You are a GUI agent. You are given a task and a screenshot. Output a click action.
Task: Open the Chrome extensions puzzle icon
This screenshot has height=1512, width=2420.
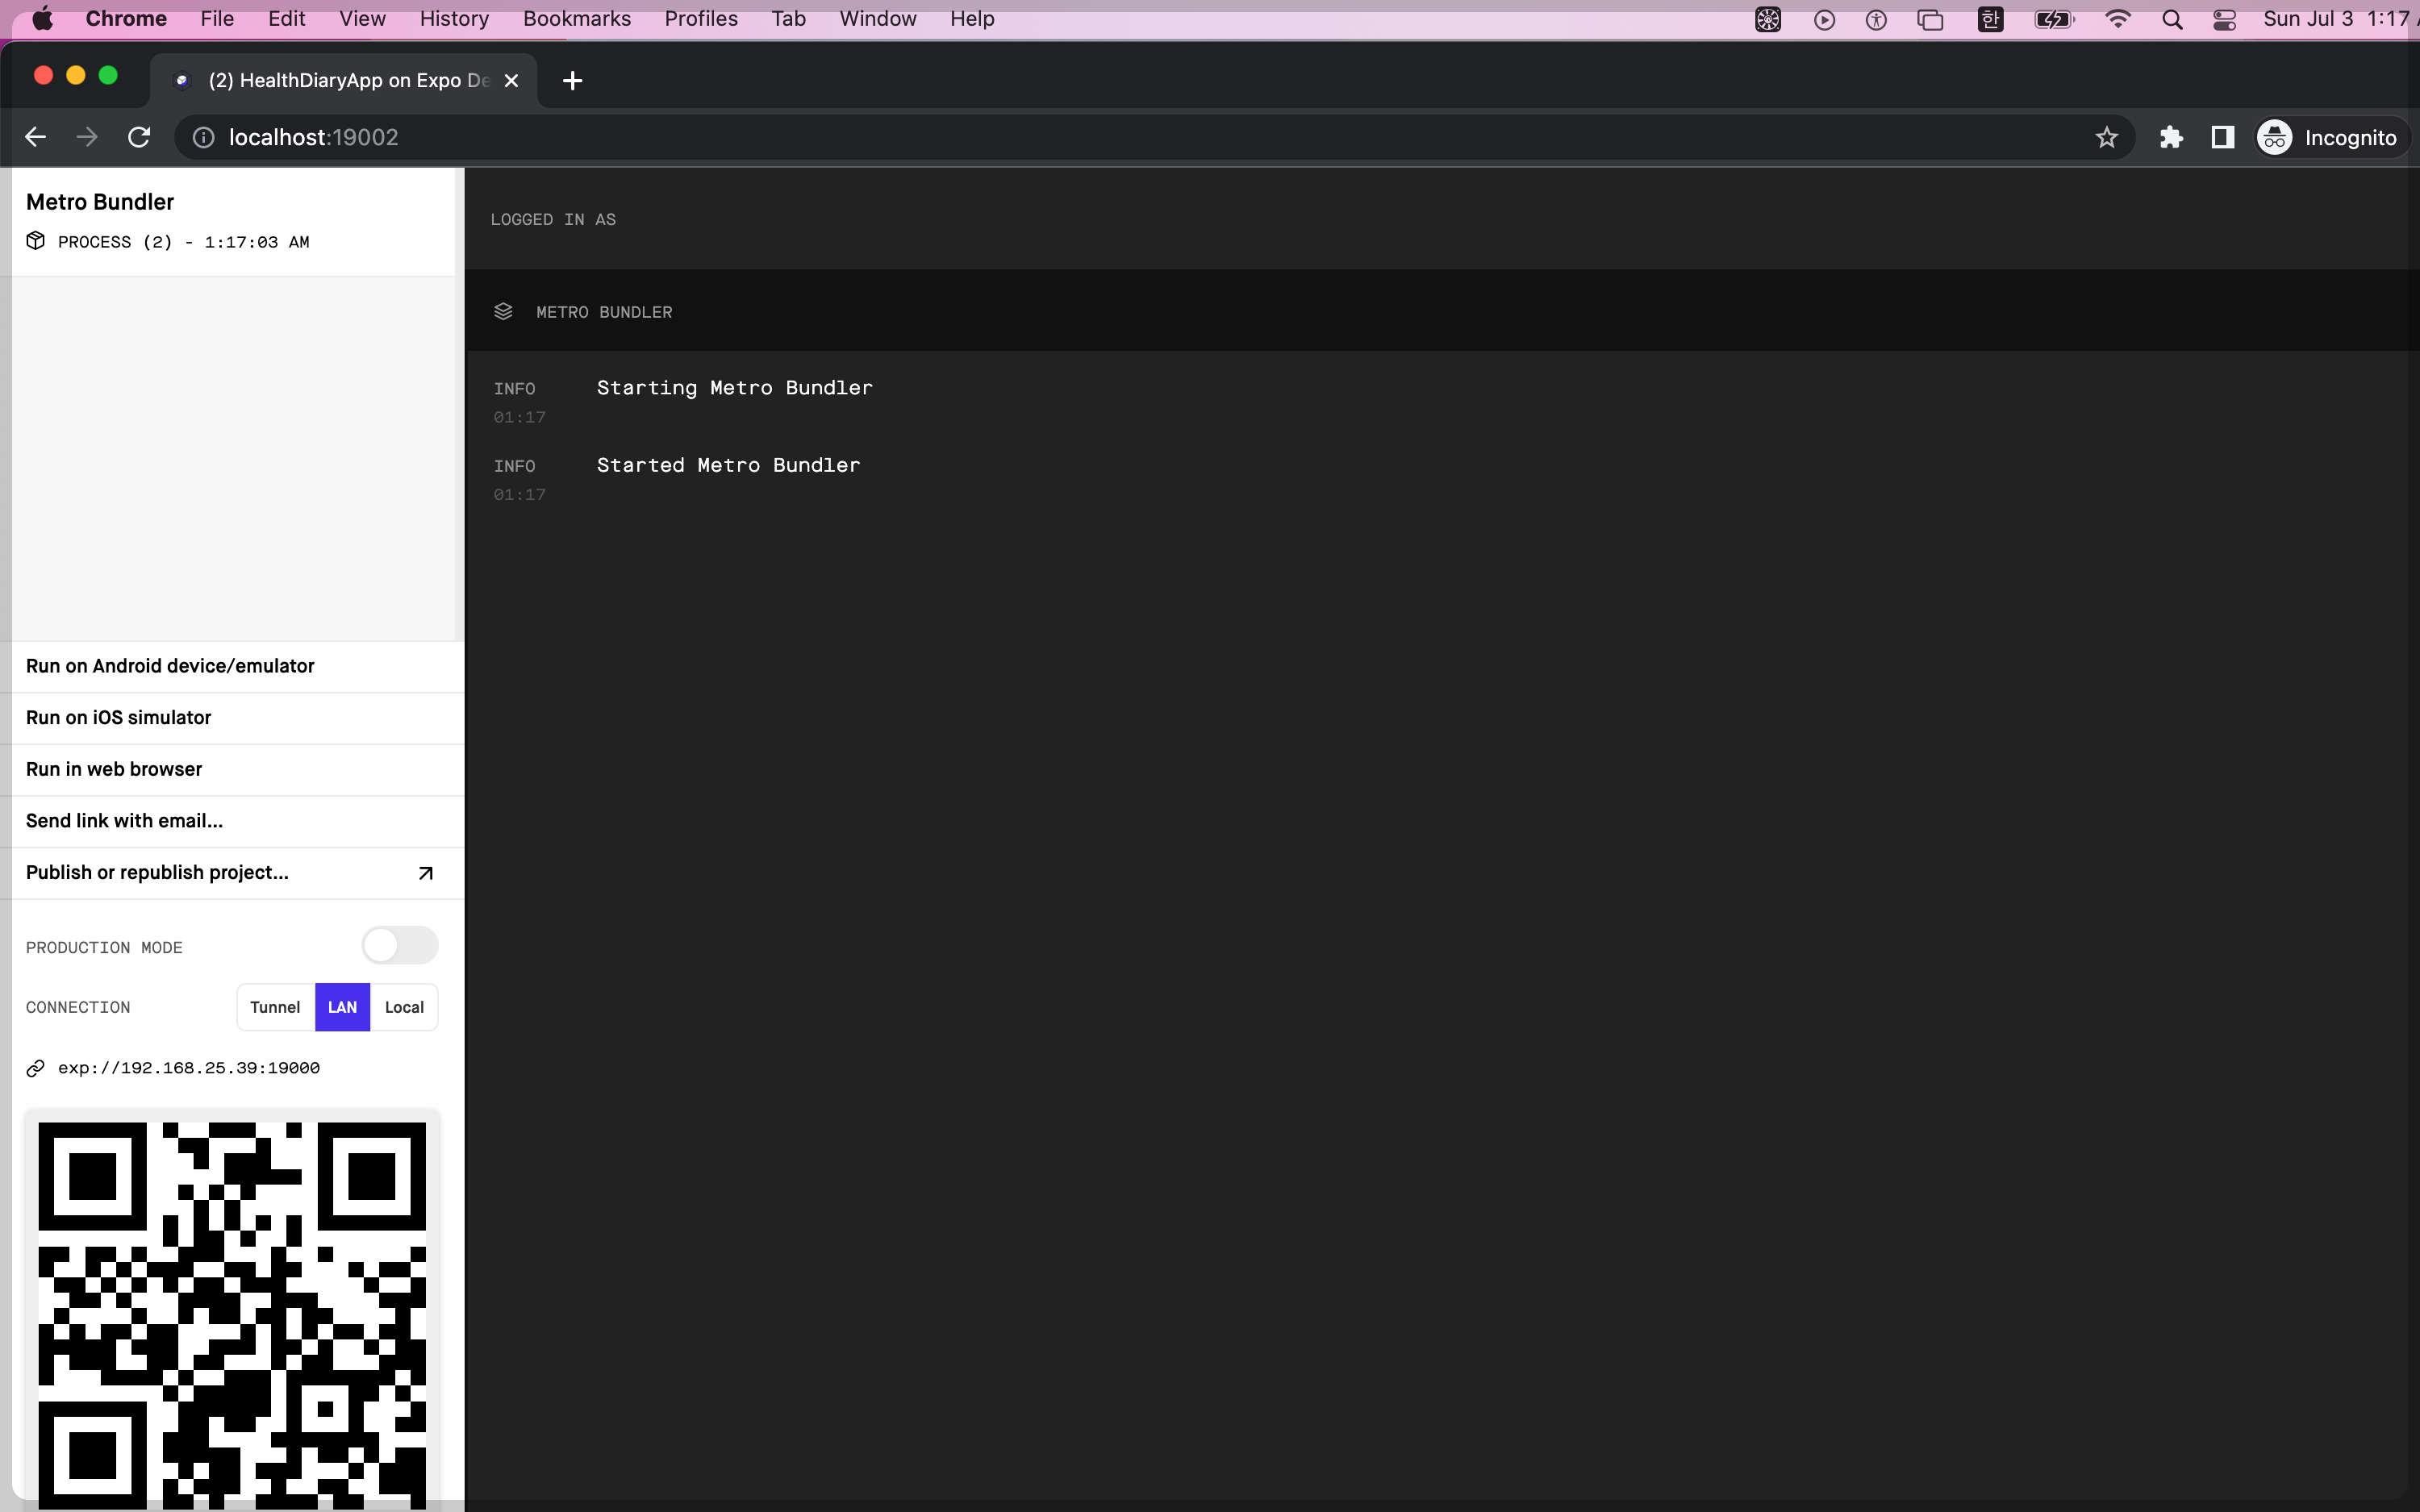2170,137
